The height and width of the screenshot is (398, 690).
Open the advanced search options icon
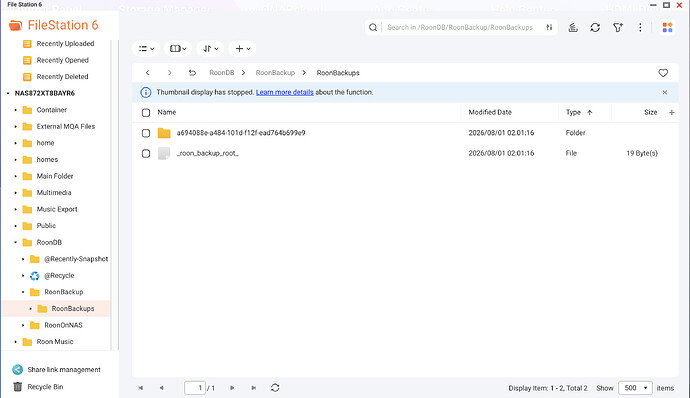[x=549, y=27]
